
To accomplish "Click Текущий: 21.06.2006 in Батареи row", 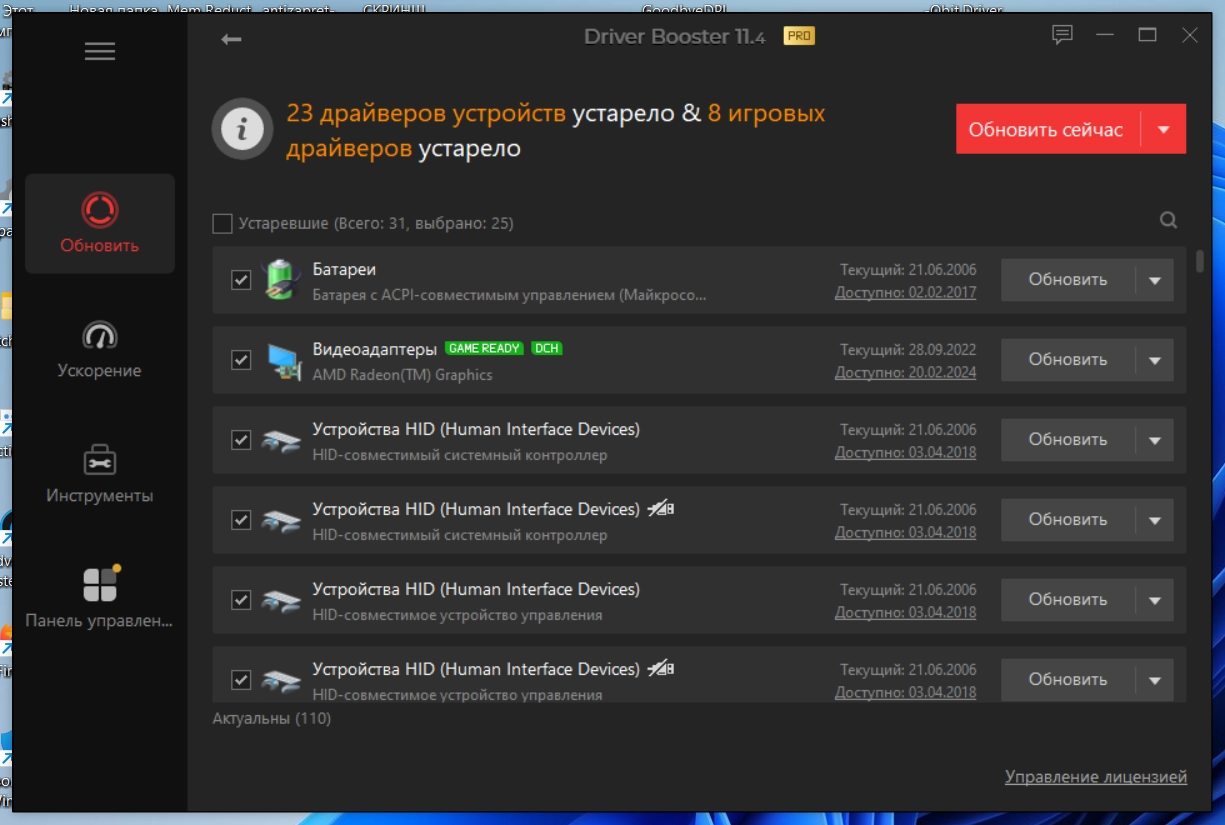I will [908, 270].
